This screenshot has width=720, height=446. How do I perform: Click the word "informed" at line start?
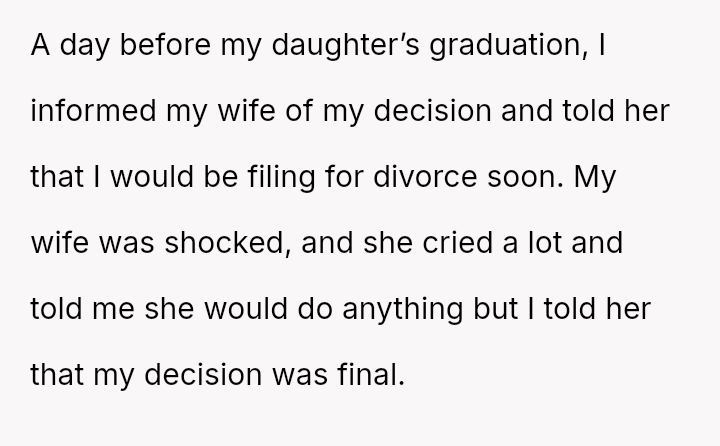[93, 111]
